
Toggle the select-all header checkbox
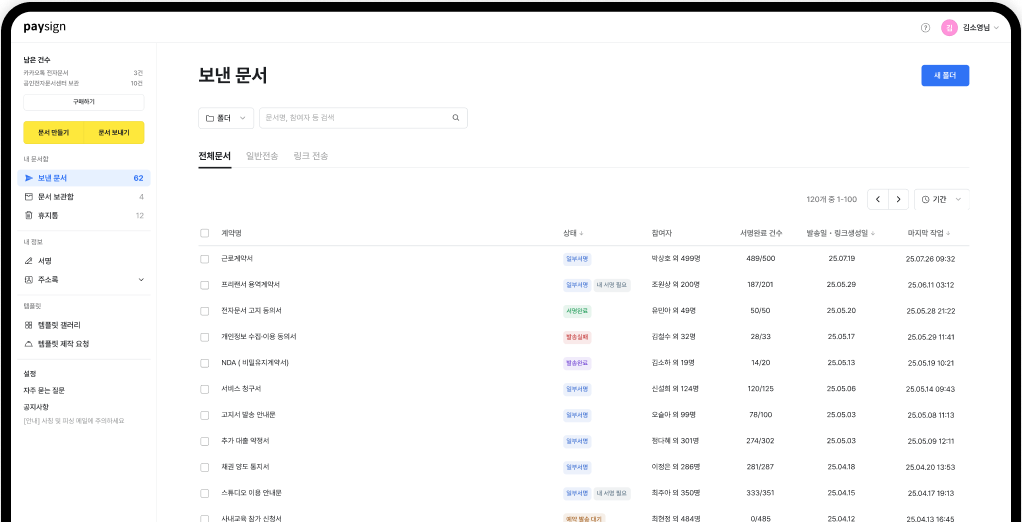205,233
